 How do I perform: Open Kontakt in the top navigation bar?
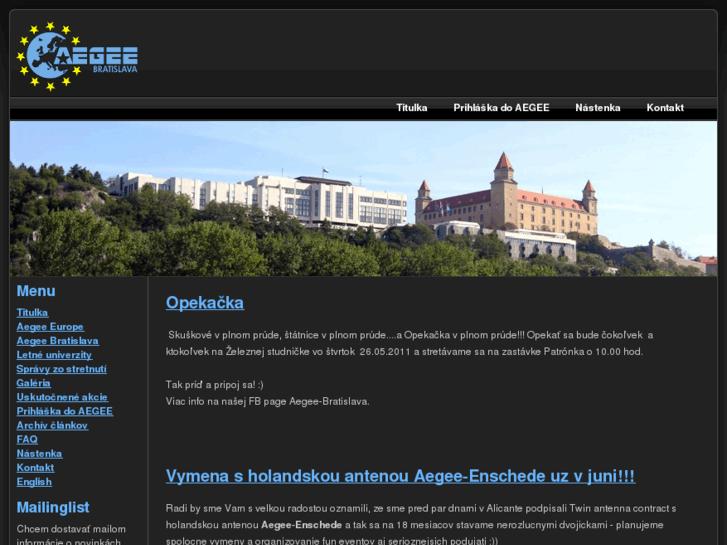(665, 108)
